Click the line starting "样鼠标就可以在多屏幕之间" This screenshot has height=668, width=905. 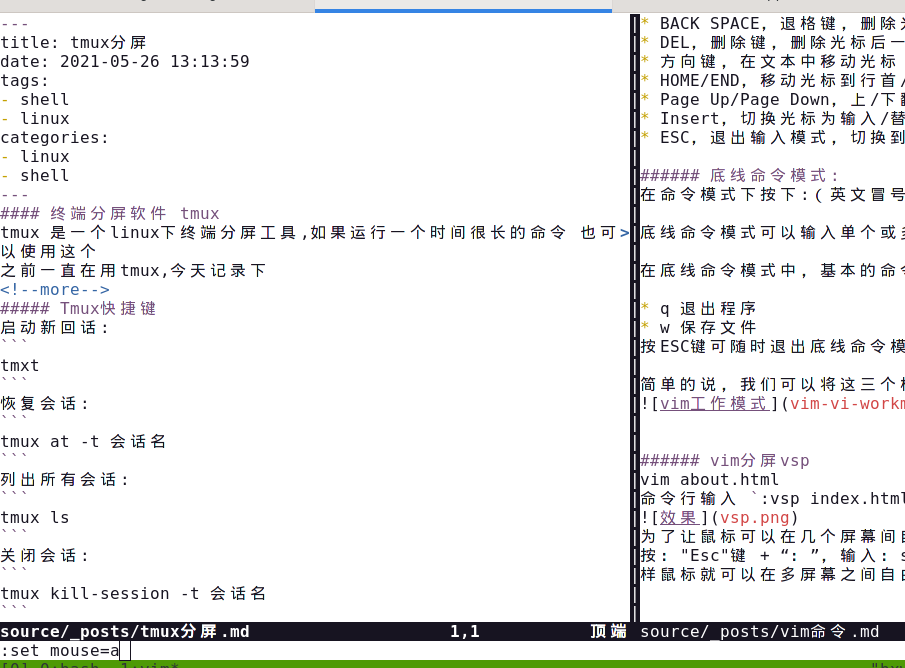773,575
